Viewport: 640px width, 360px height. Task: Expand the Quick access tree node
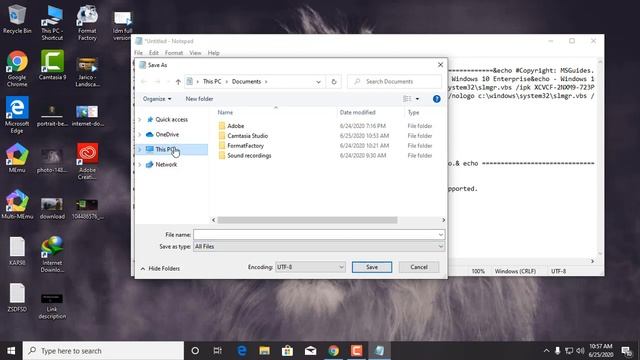point(140,120)
